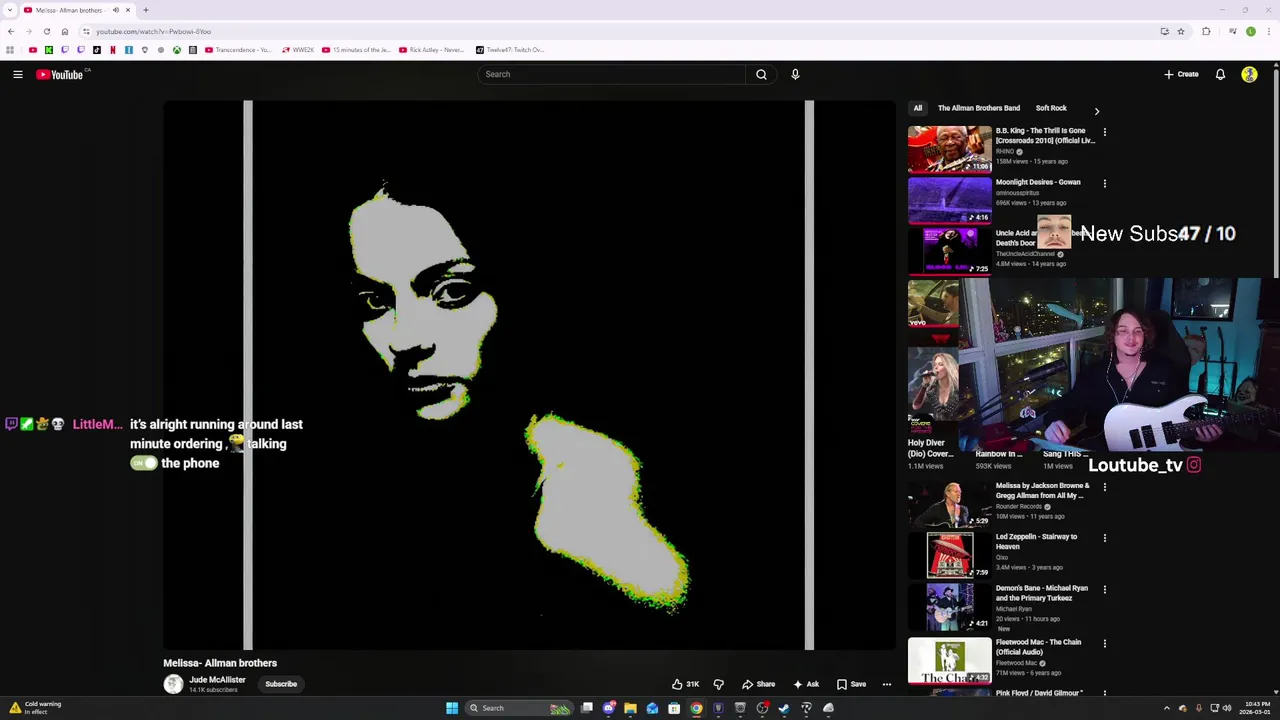The height and width of the screenshot is (720, 1280).
Task: Open Transcendence bookmark
Action: click(x=238, y=50)
